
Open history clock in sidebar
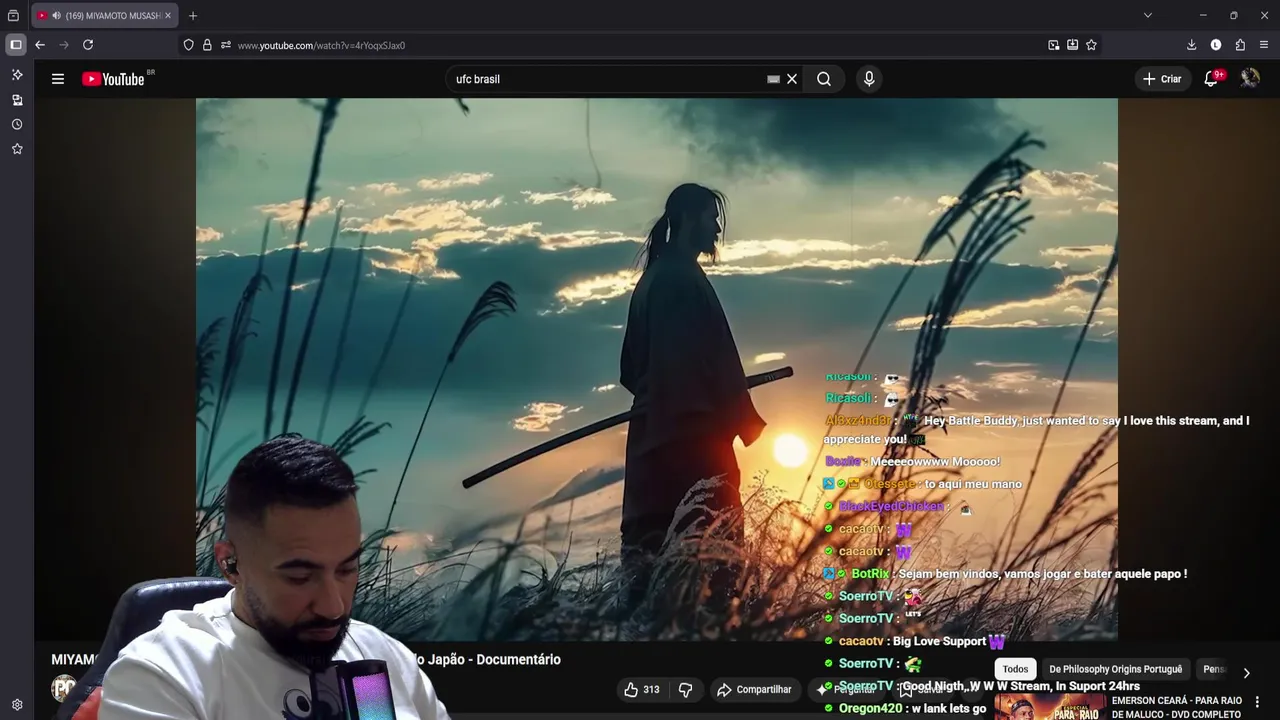click(x=17, y=125)
